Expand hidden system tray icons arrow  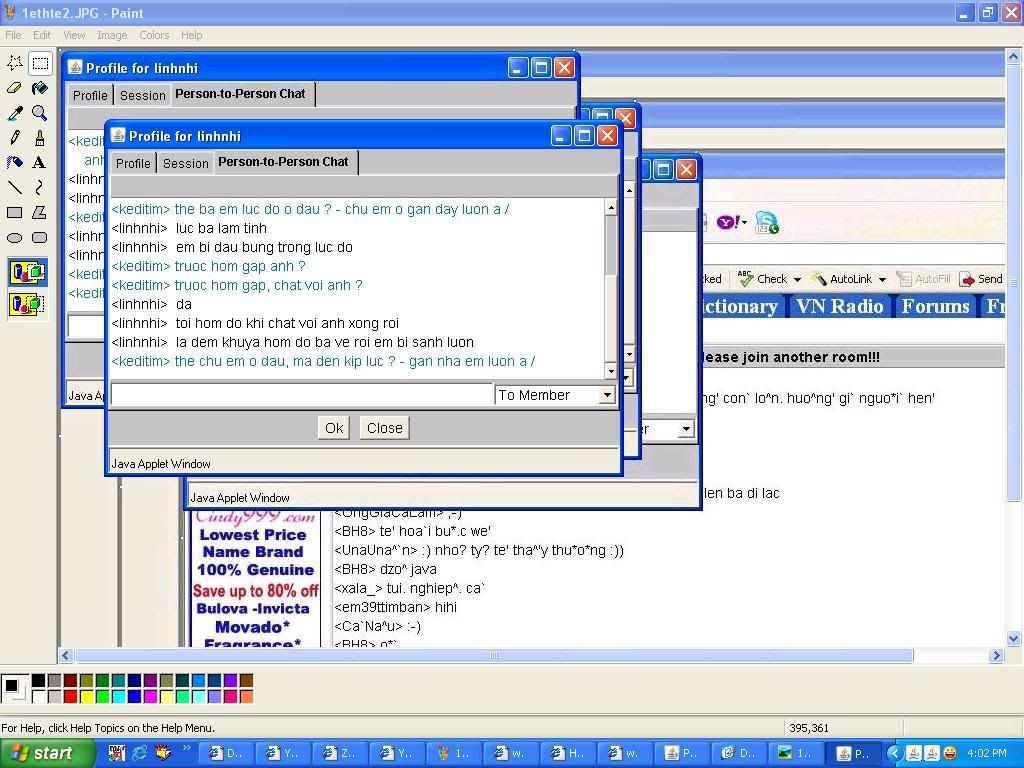point(897,753)
